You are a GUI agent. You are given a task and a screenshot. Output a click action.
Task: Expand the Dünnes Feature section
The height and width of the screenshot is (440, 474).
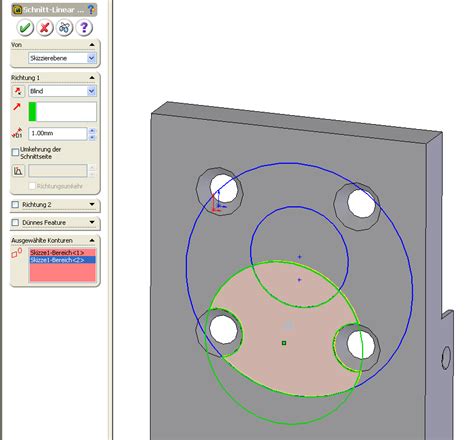(x=92, y=222)
